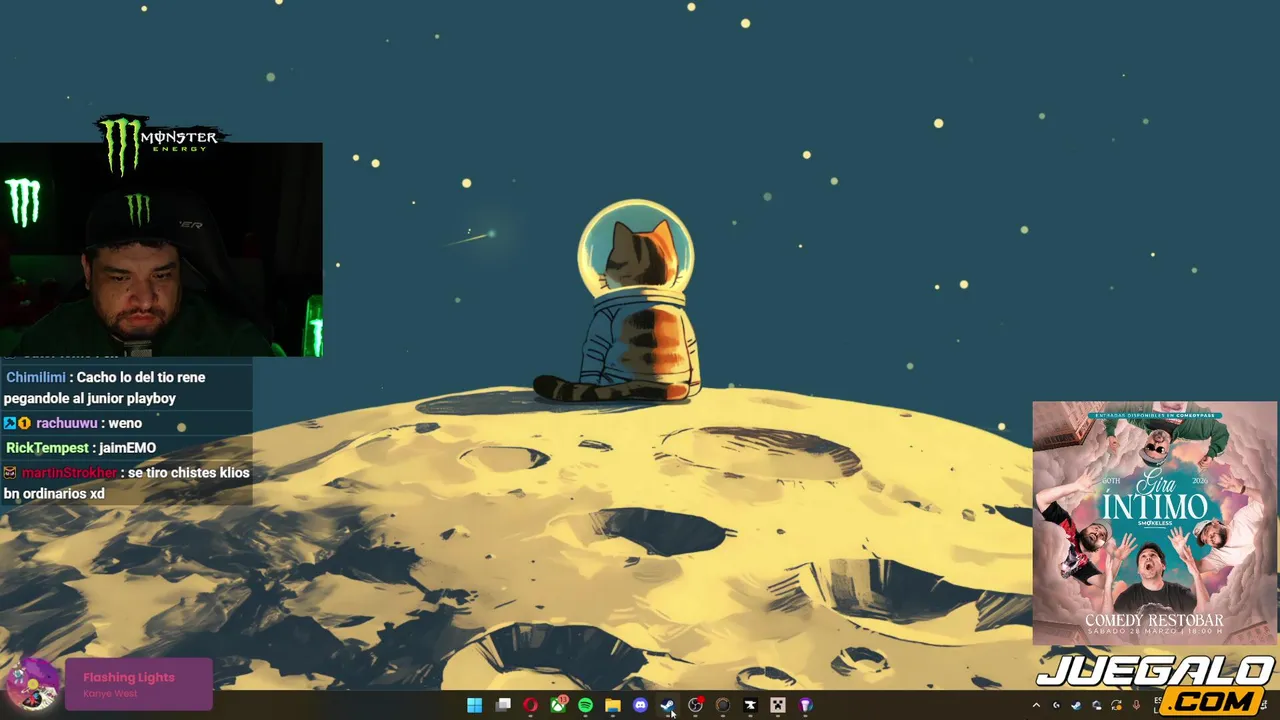This screenshot has height=720, width=1280.
Task: Open Steam from the taskbar
Action: point(668,705)
